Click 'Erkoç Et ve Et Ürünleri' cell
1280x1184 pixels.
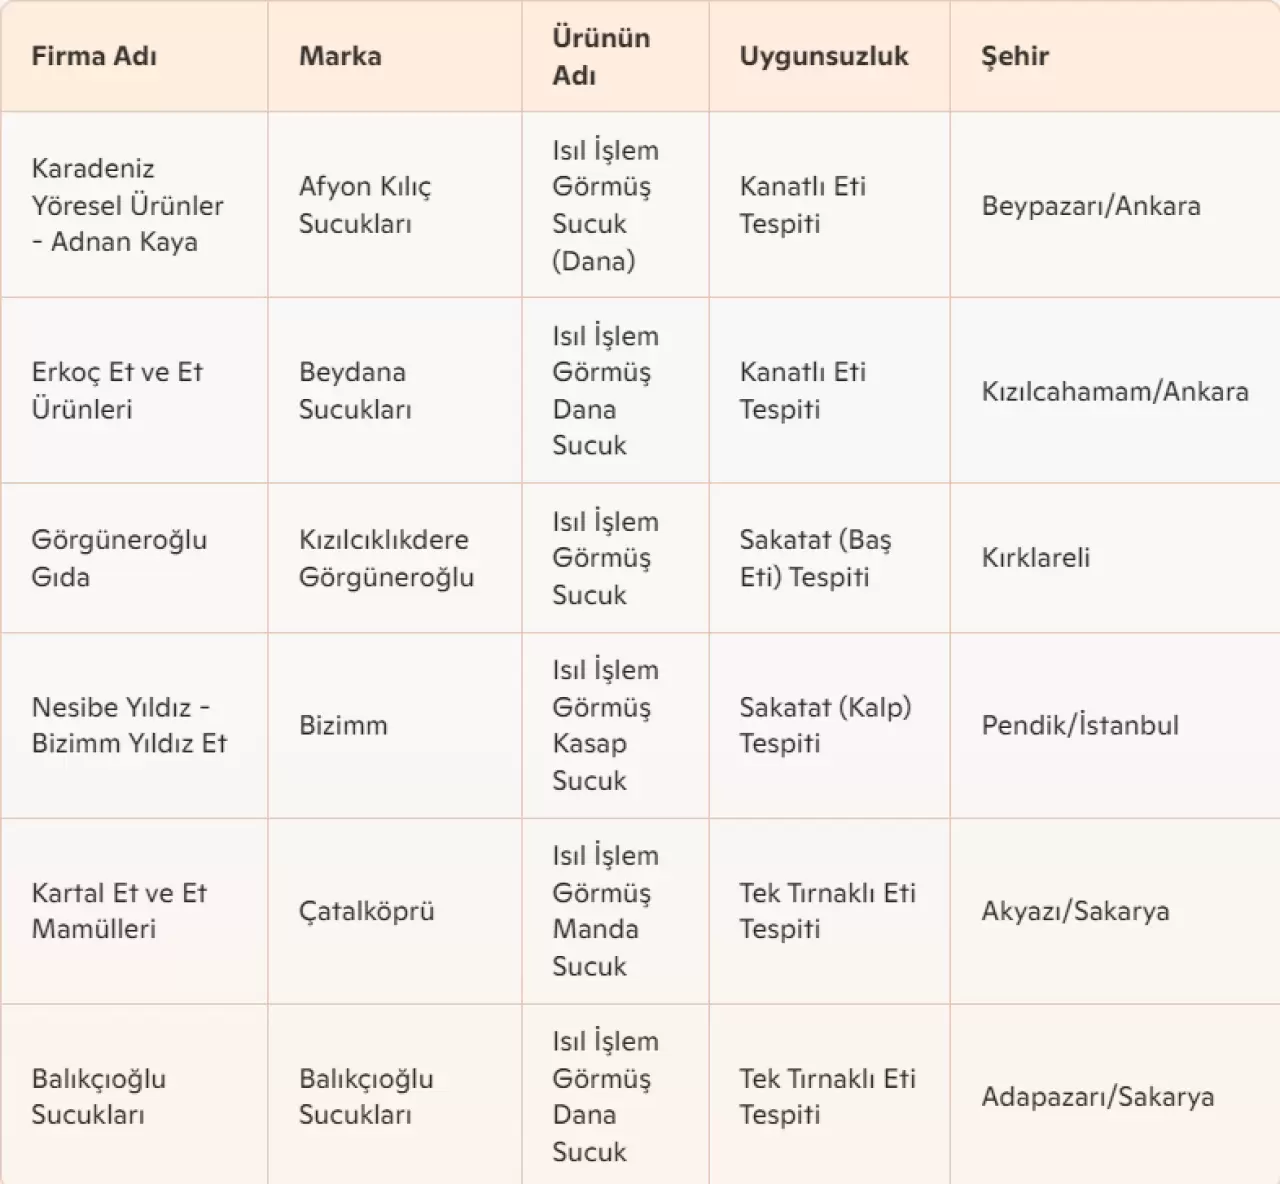117,390
